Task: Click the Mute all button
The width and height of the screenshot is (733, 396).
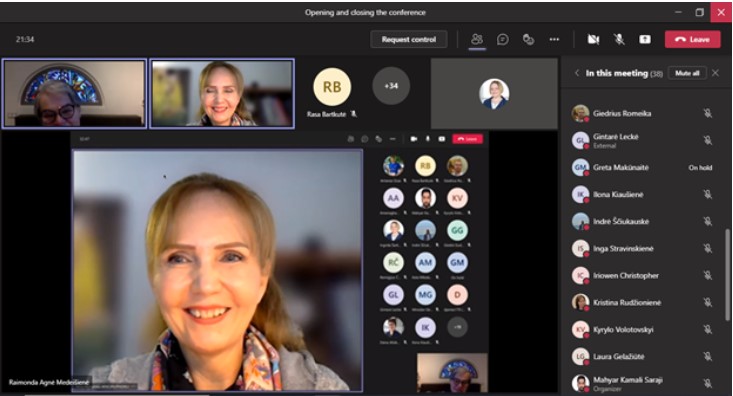Action: pyautogui.click(x=687, y=73)
